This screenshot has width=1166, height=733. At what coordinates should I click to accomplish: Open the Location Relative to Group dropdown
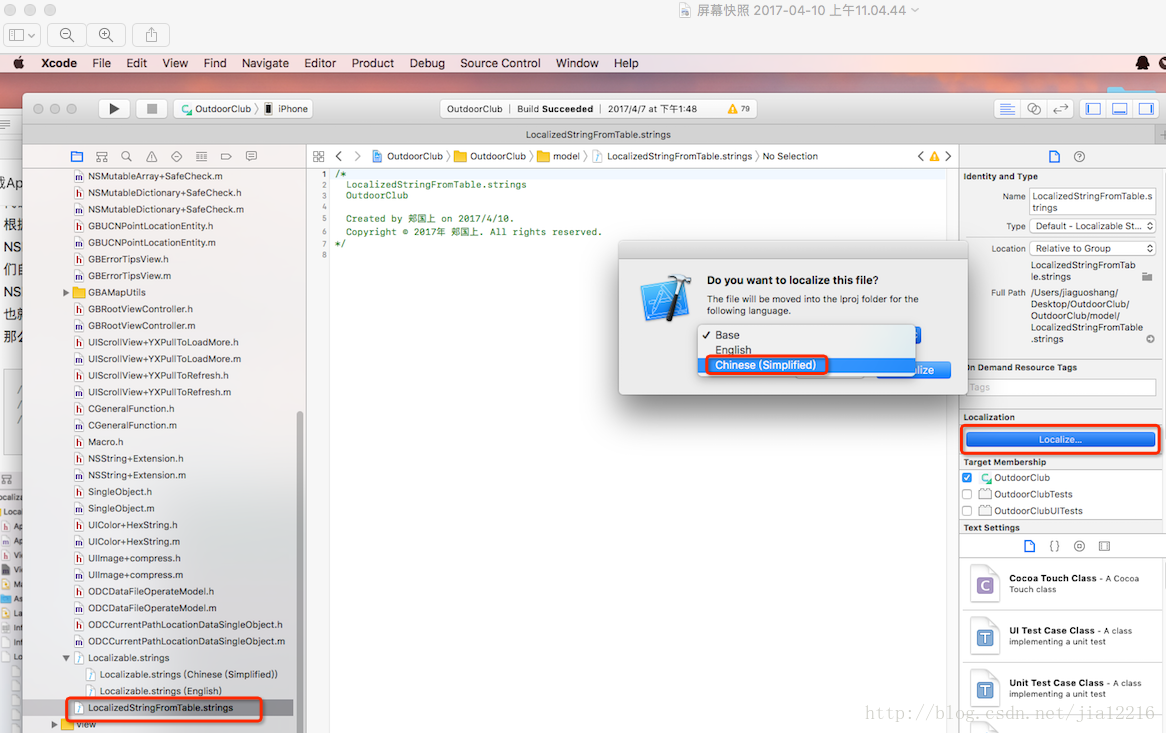(1092, 248)
